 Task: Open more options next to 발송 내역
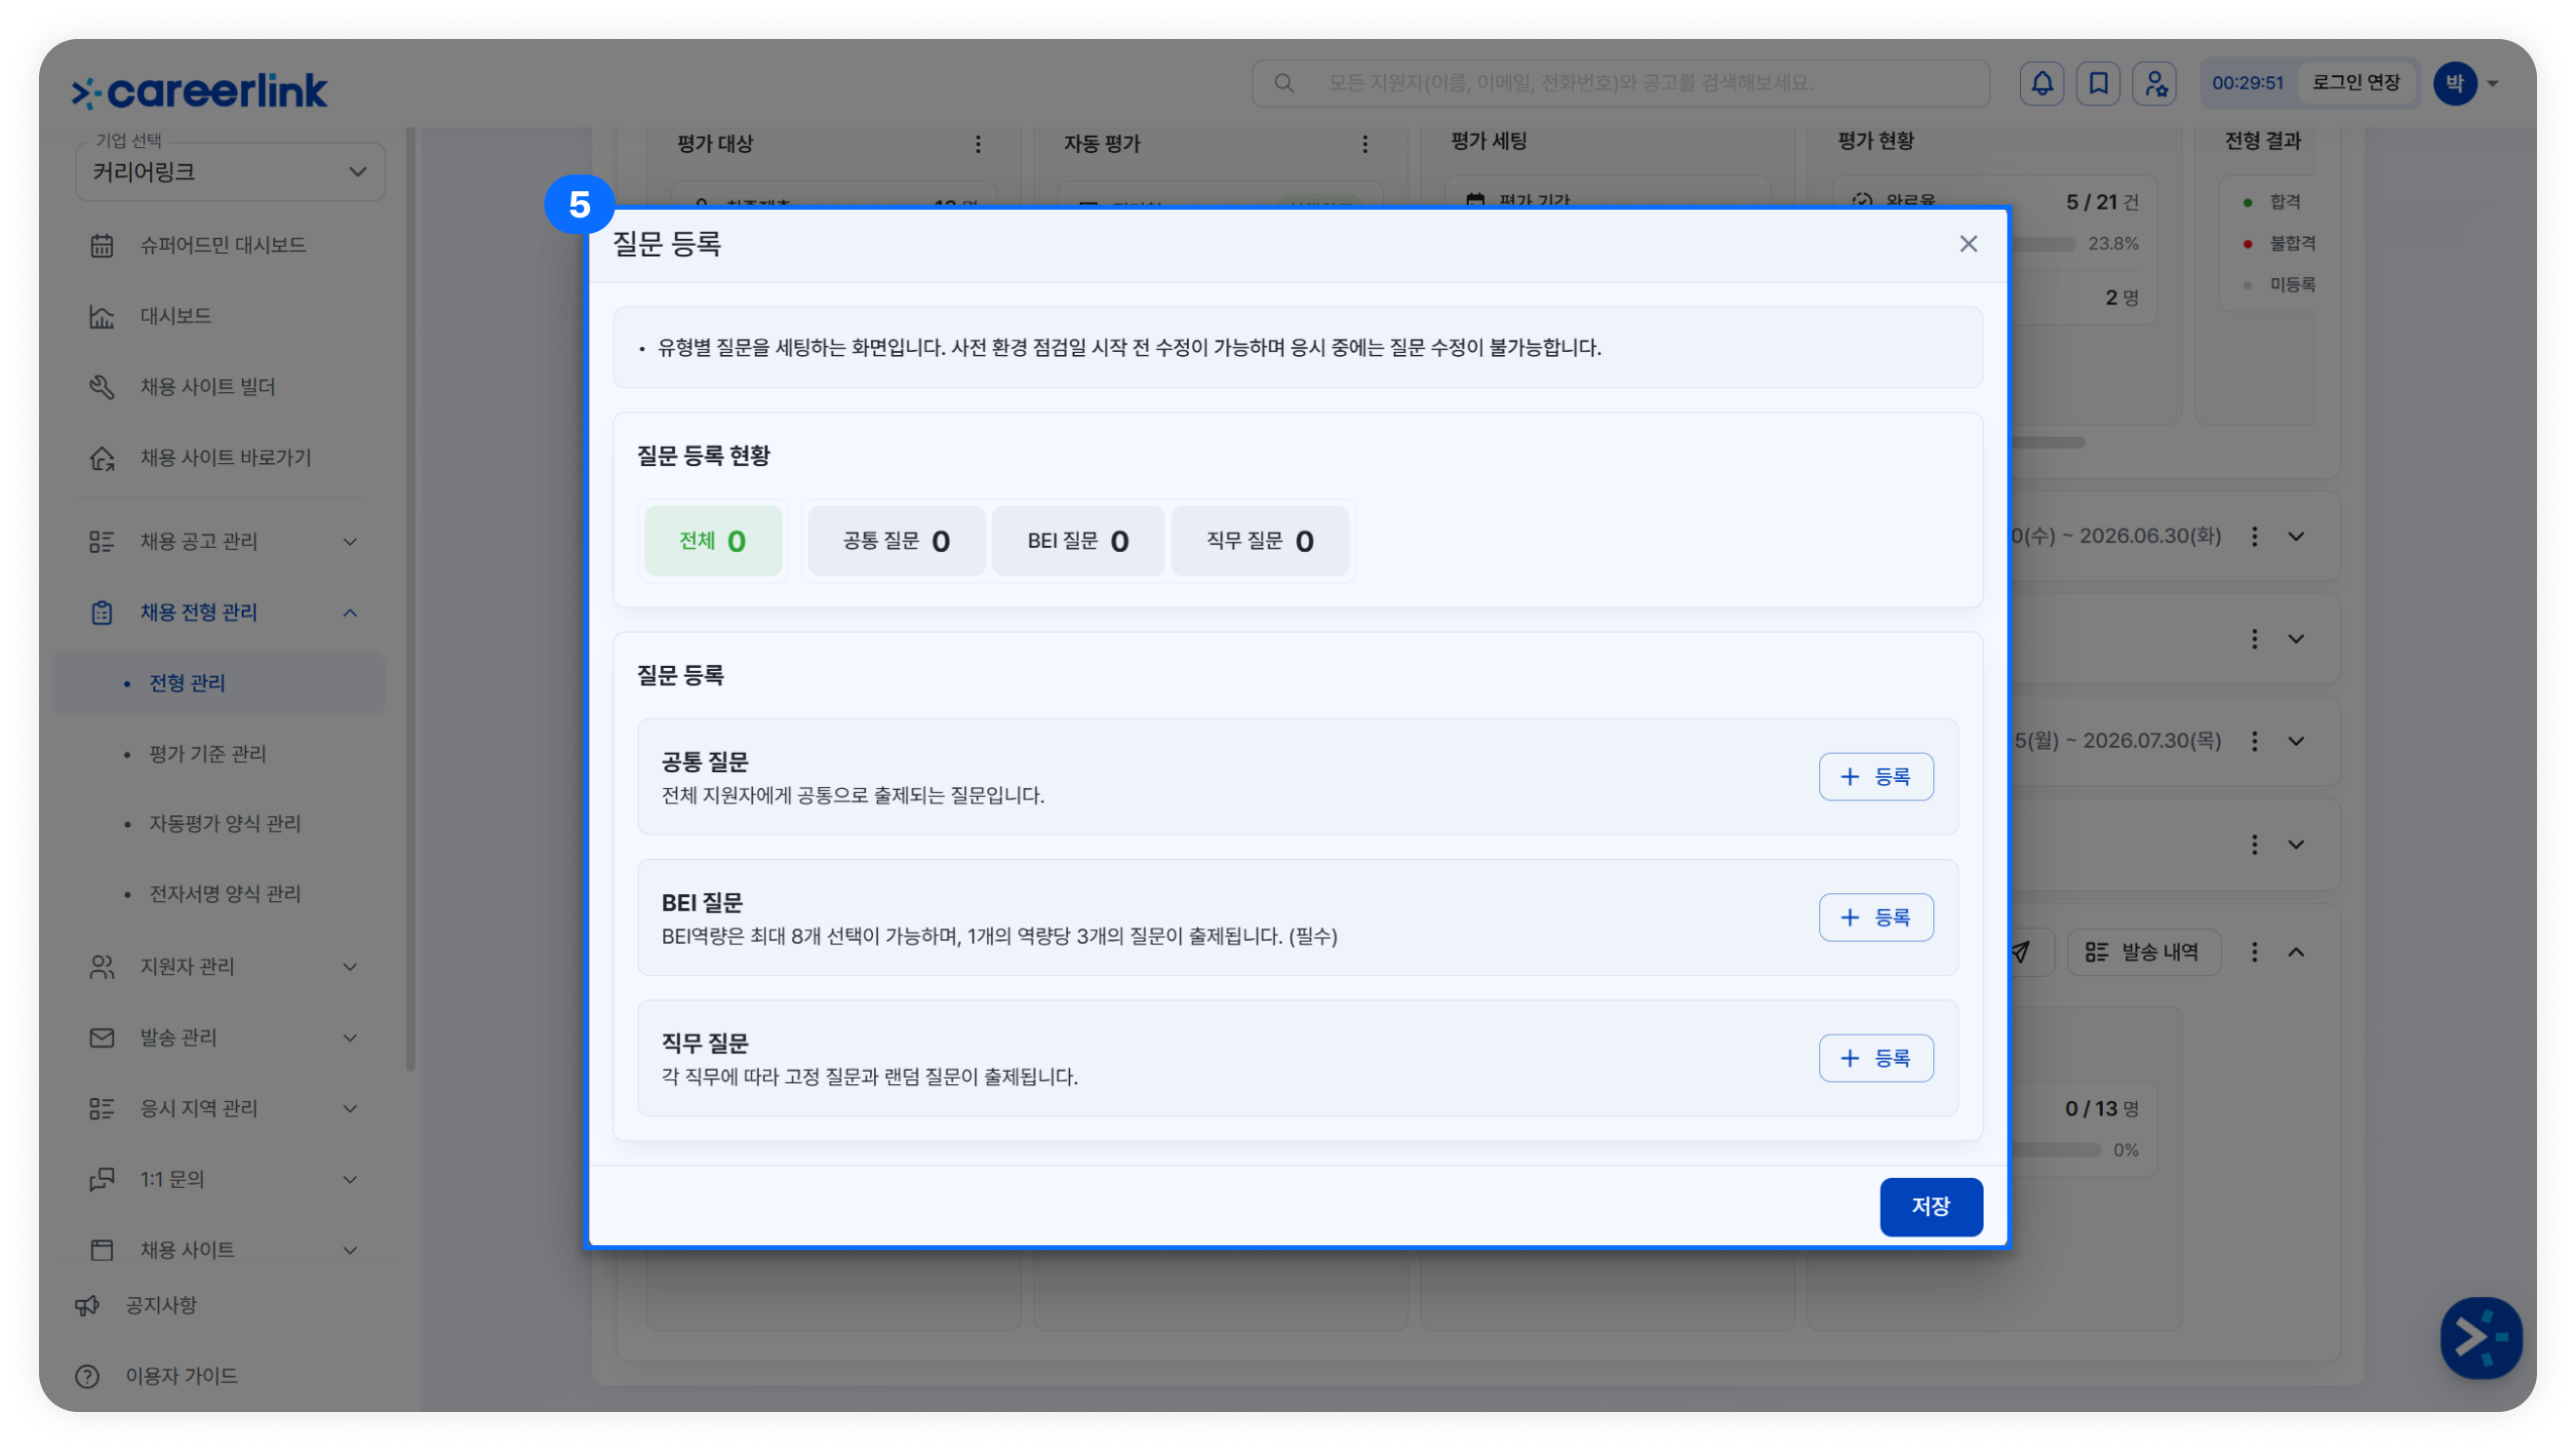pos(2254,952)
